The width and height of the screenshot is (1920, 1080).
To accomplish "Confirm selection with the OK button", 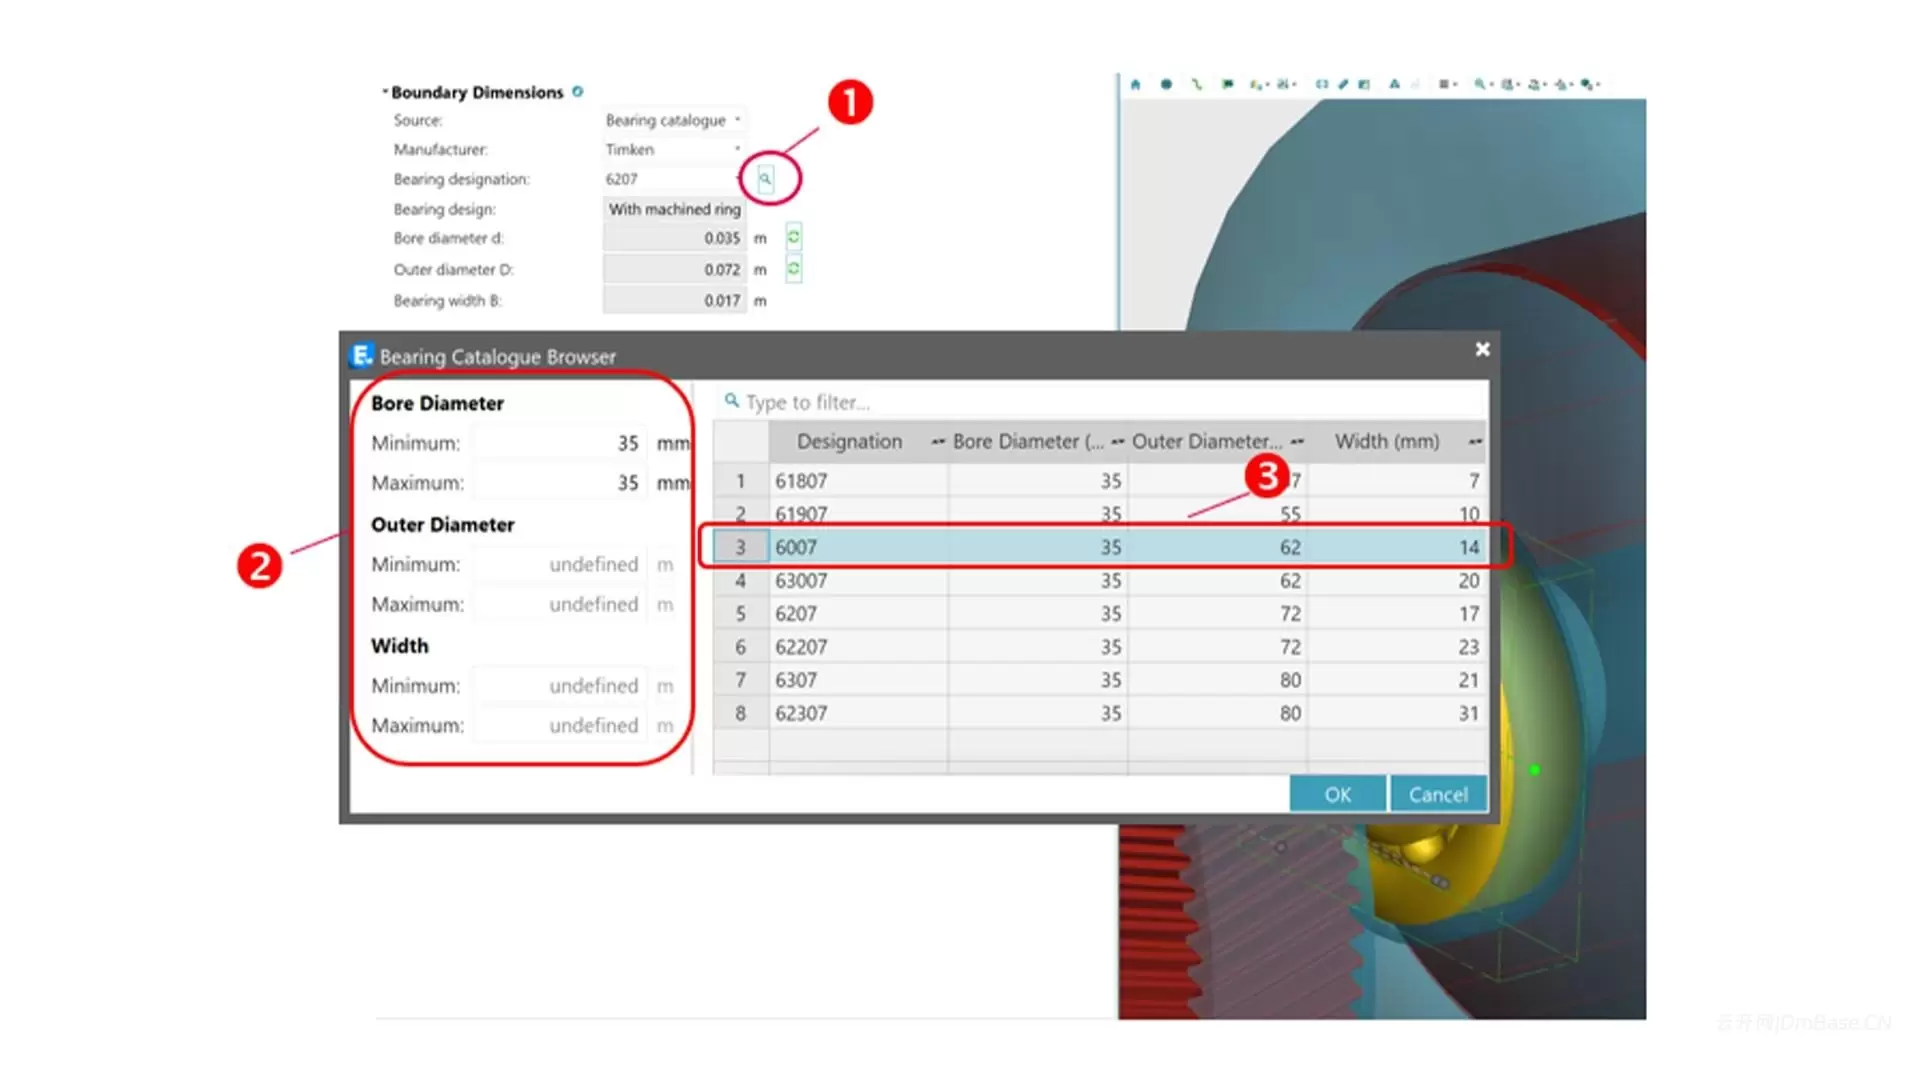I will click(x=1338, y=794).
